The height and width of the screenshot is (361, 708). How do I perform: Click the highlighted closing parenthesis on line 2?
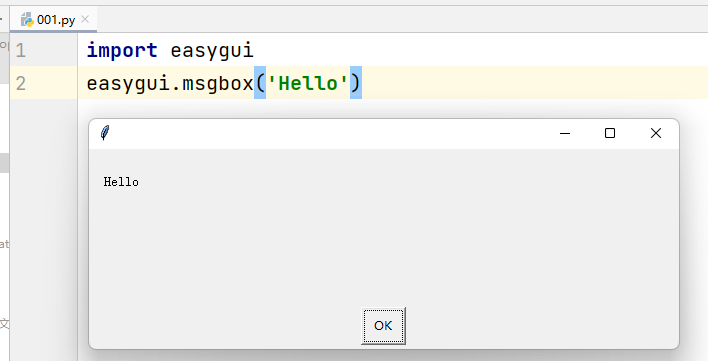(356, 83)
